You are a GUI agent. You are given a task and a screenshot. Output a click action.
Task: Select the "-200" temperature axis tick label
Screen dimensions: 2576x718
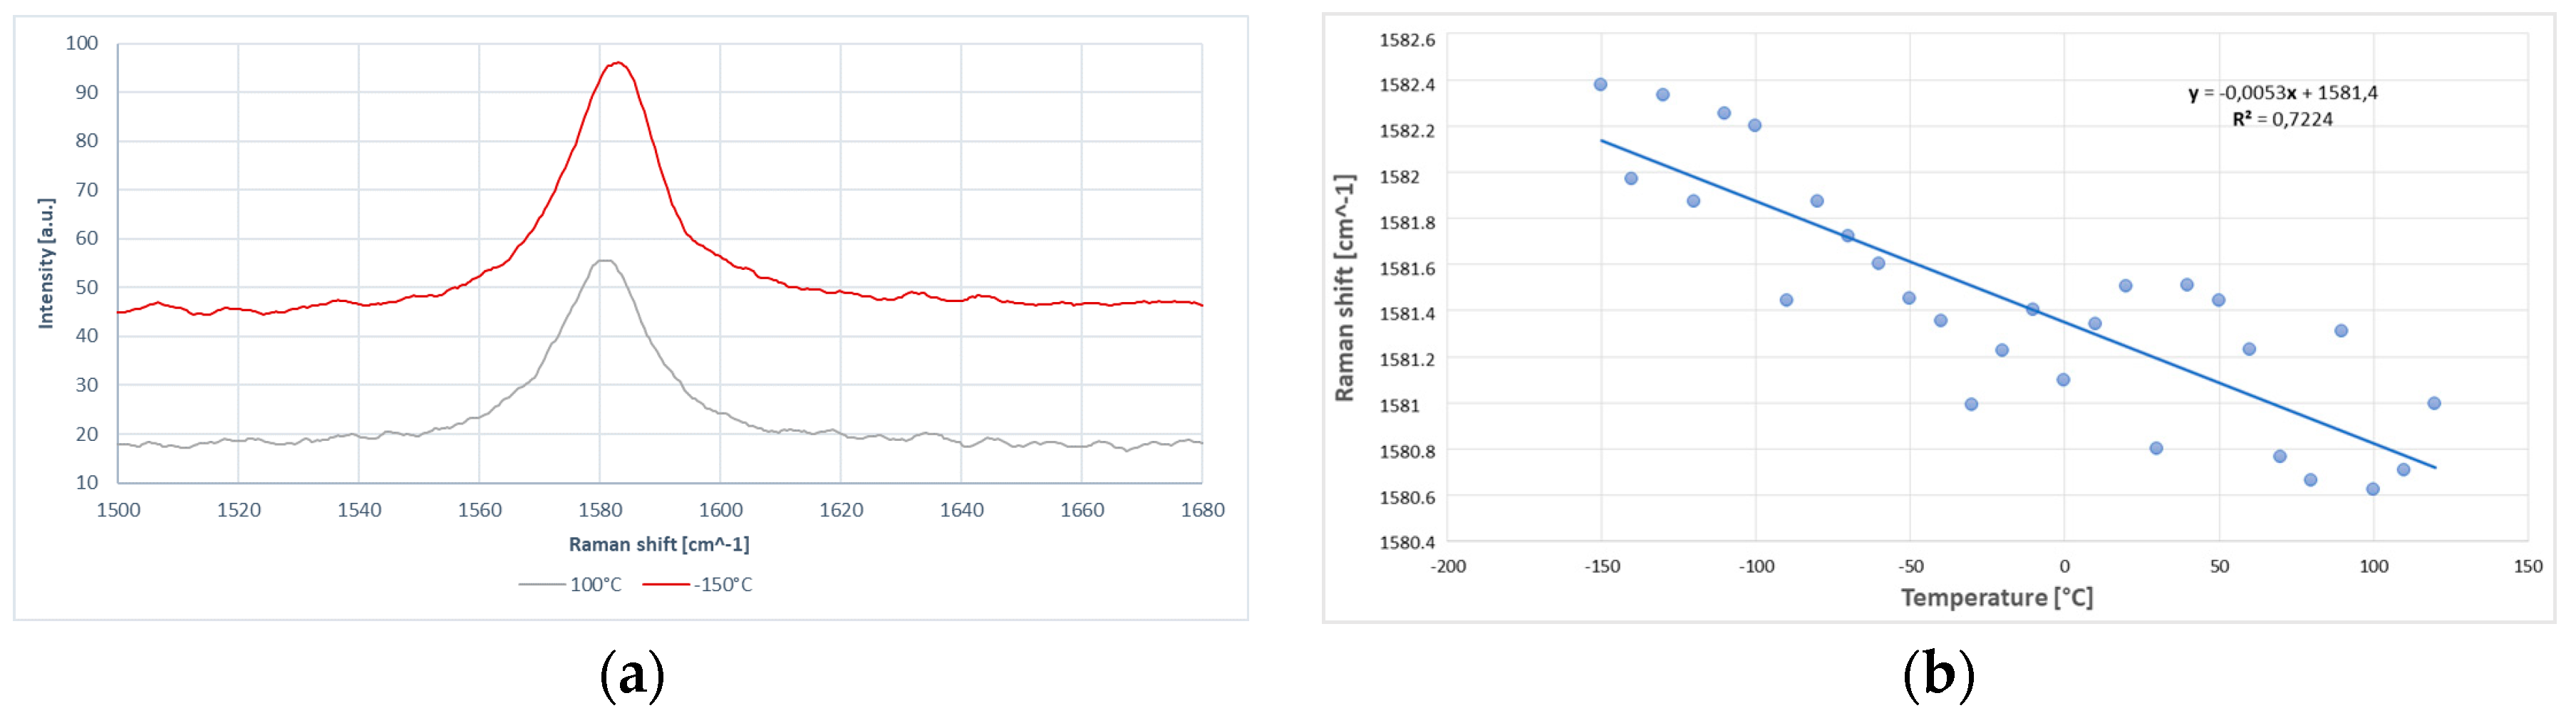(x=1448, y=567)
